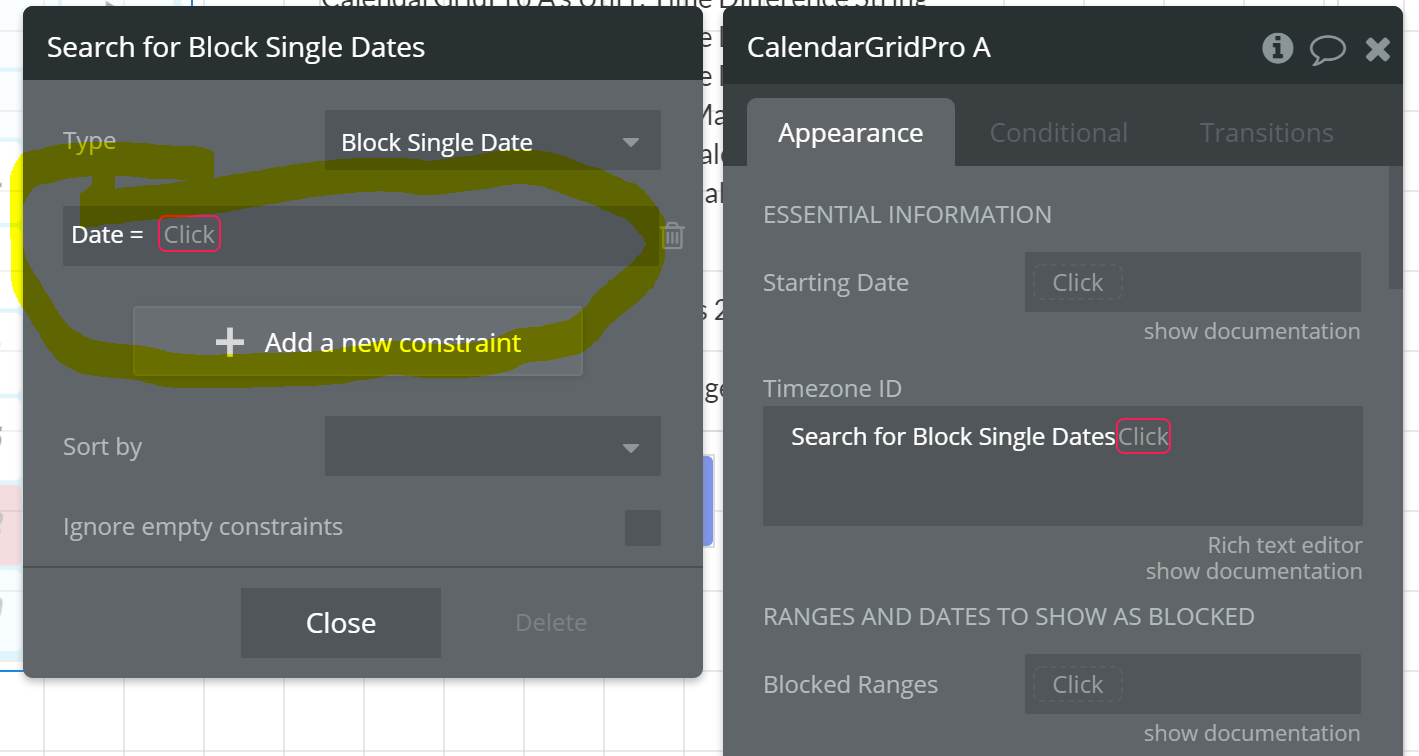Toggle Ignore empty constraints checkbox
The image size is (1419, 756).
(x=642, y=527)
